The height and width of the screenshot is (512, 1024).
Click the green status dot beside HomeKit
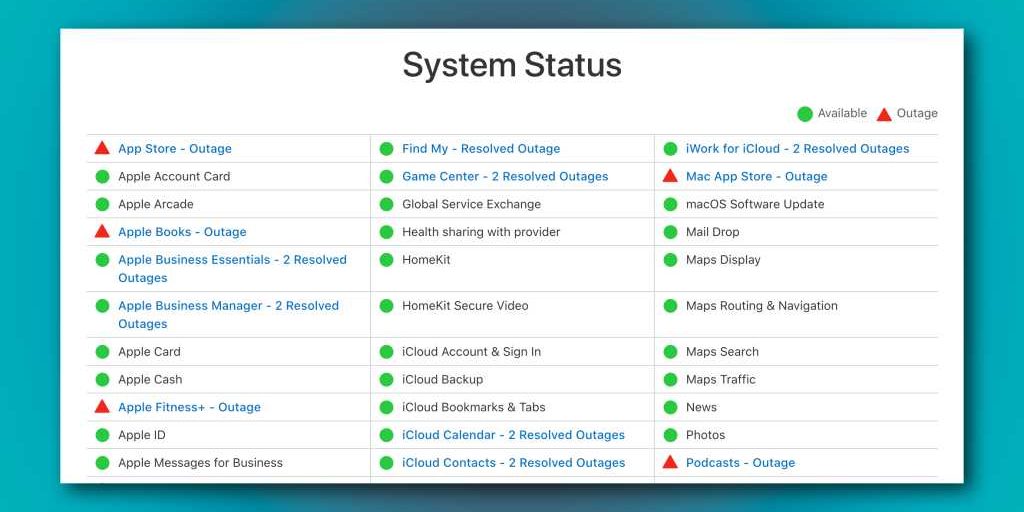coord(386,260)
